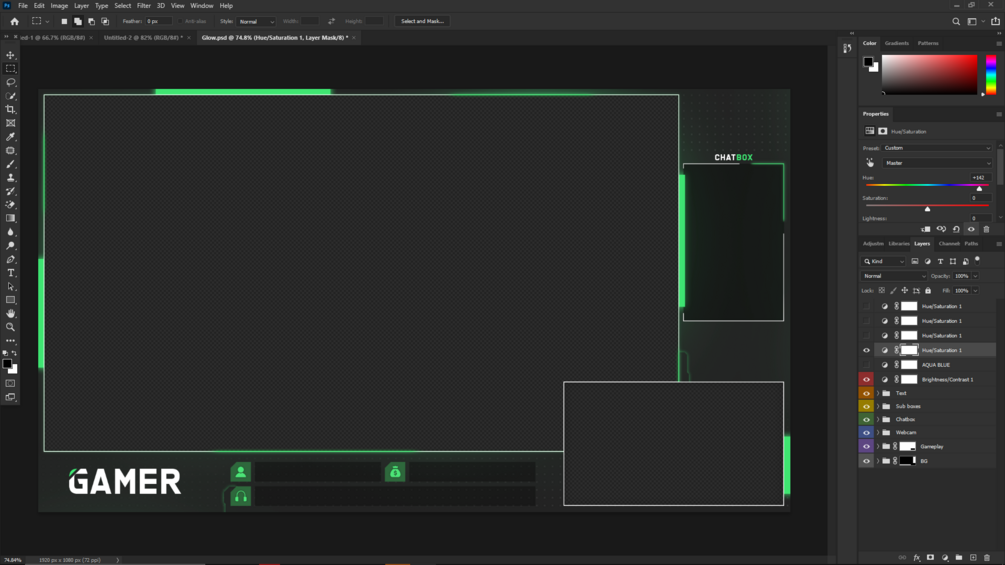
Task: Click the Feather input field
Action: (158, 21)
